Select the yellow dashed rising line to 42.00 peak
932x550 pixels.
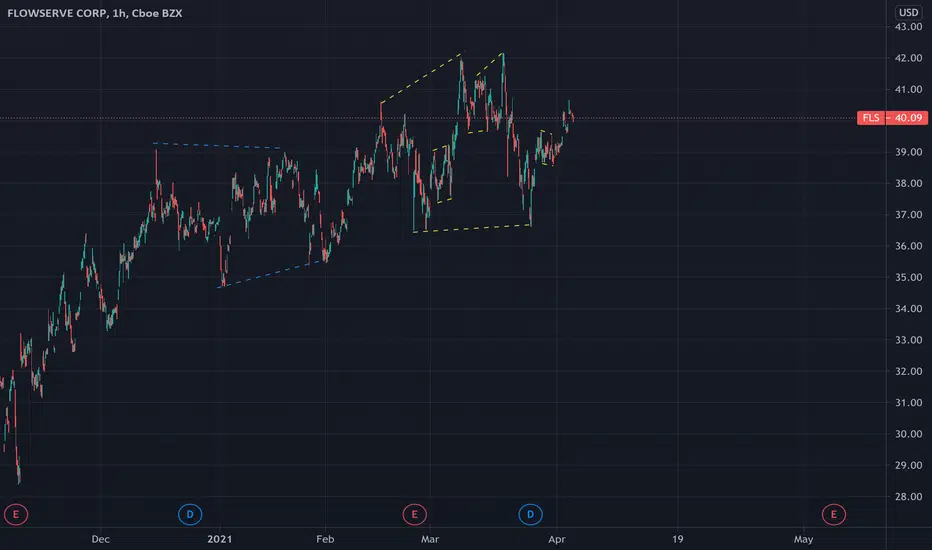(x=421, y=78)
